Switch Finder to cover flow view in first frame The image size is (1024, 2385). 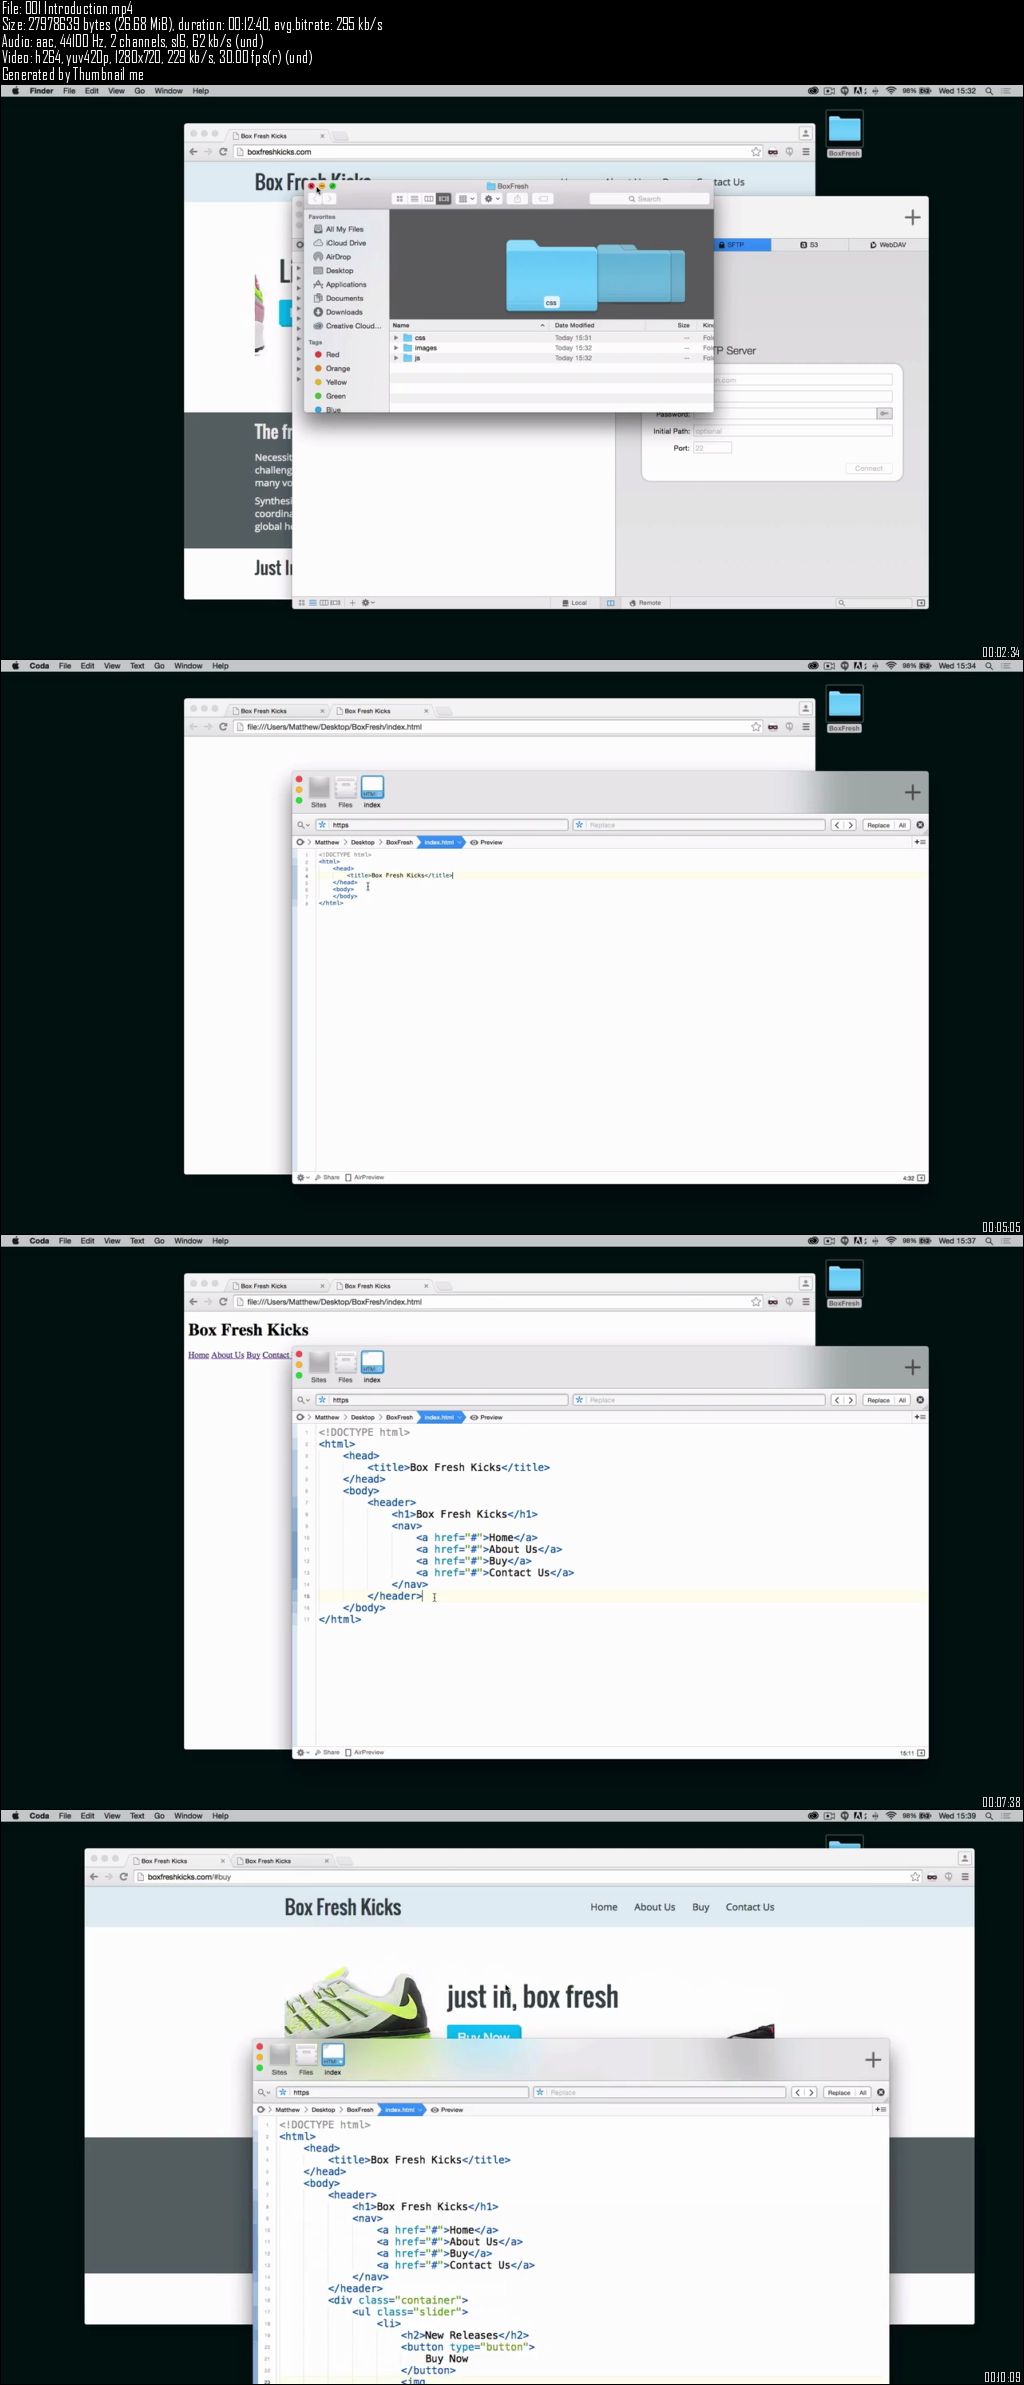point(444,199)
